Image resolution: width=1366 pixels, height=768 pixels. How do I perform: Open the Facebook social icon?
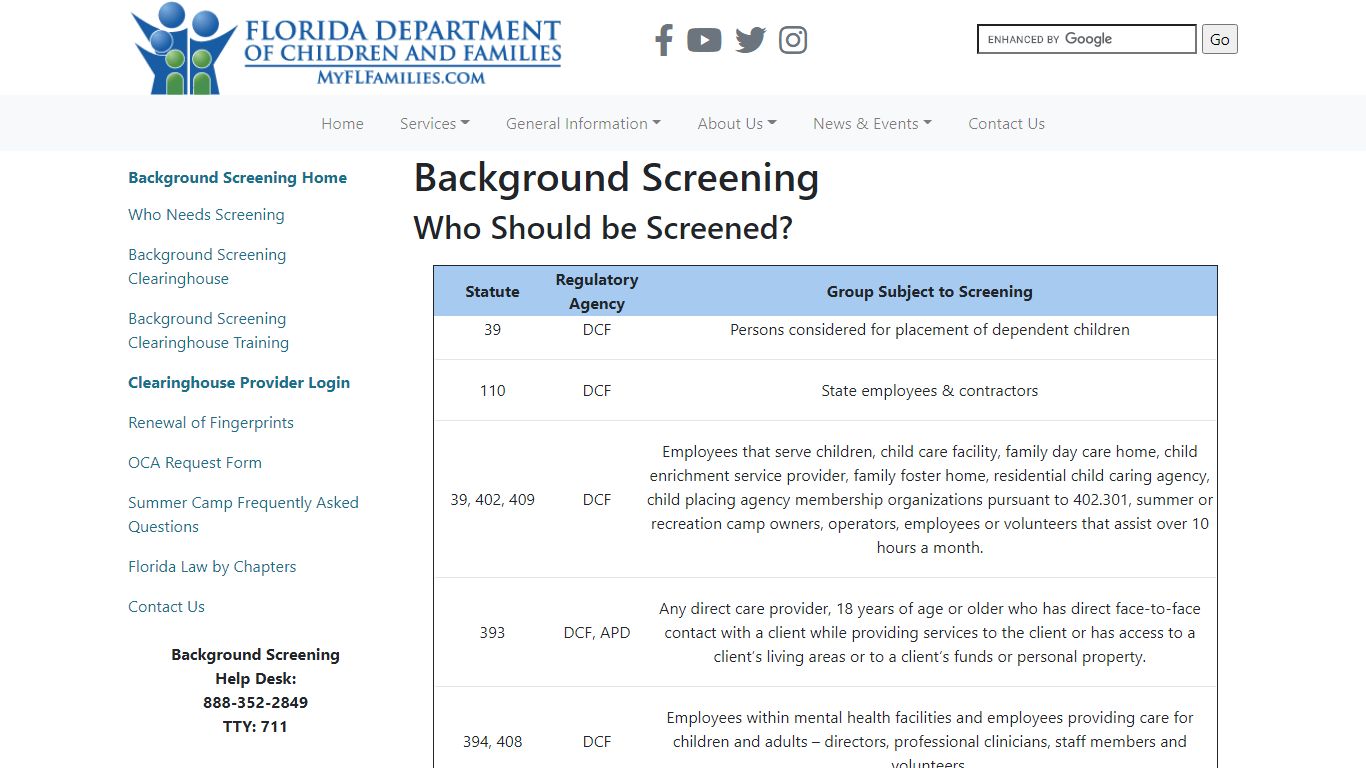663,40
